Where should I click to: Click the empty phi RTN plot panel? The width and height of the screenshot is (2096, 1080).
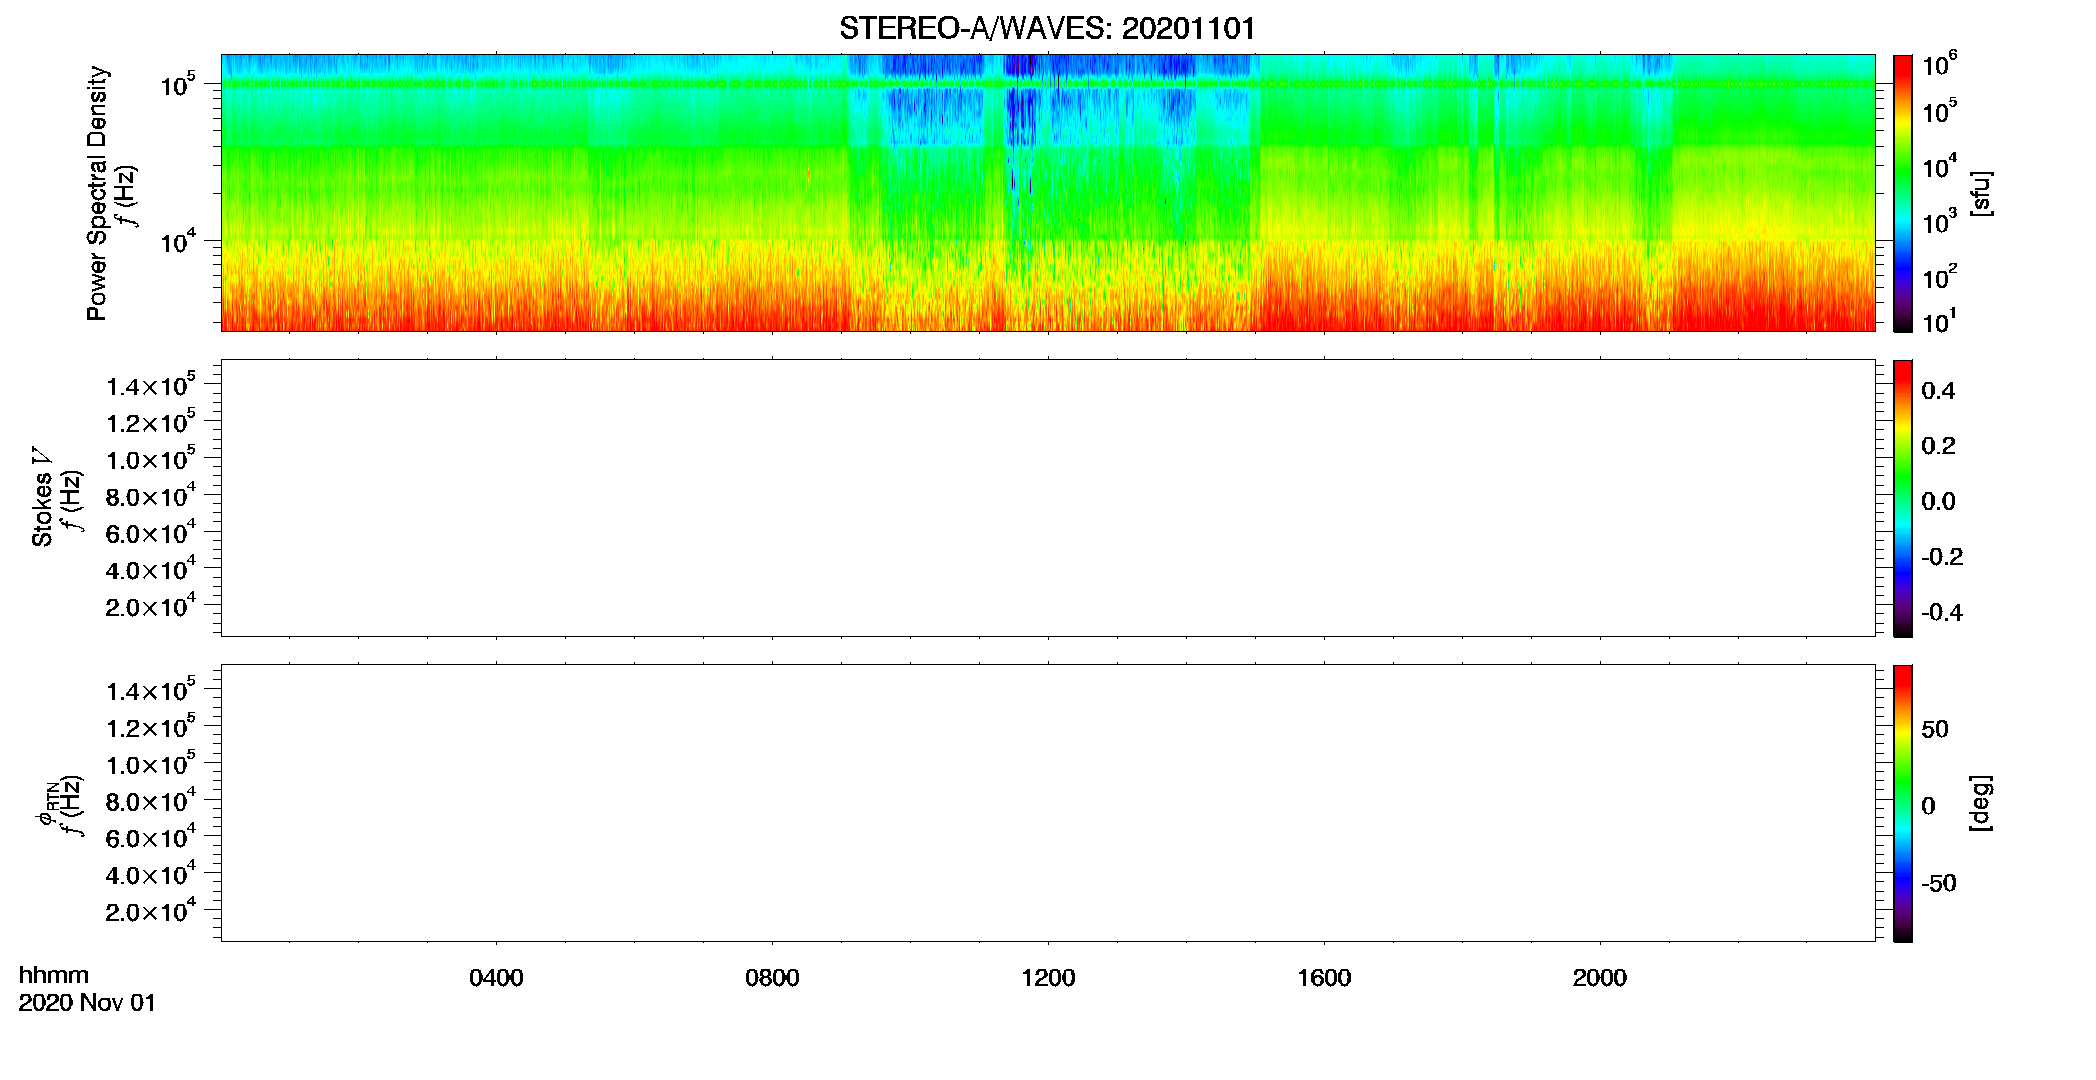1048,803
